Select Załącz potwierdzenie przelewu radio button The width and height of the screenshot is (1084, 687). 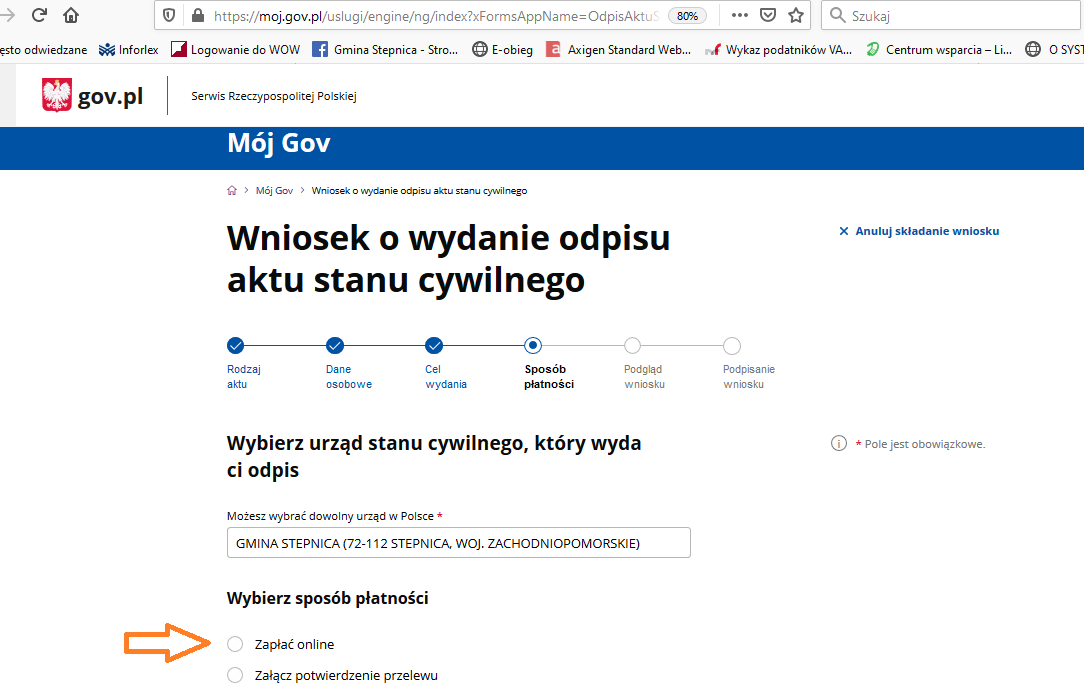tap(235, 675)
